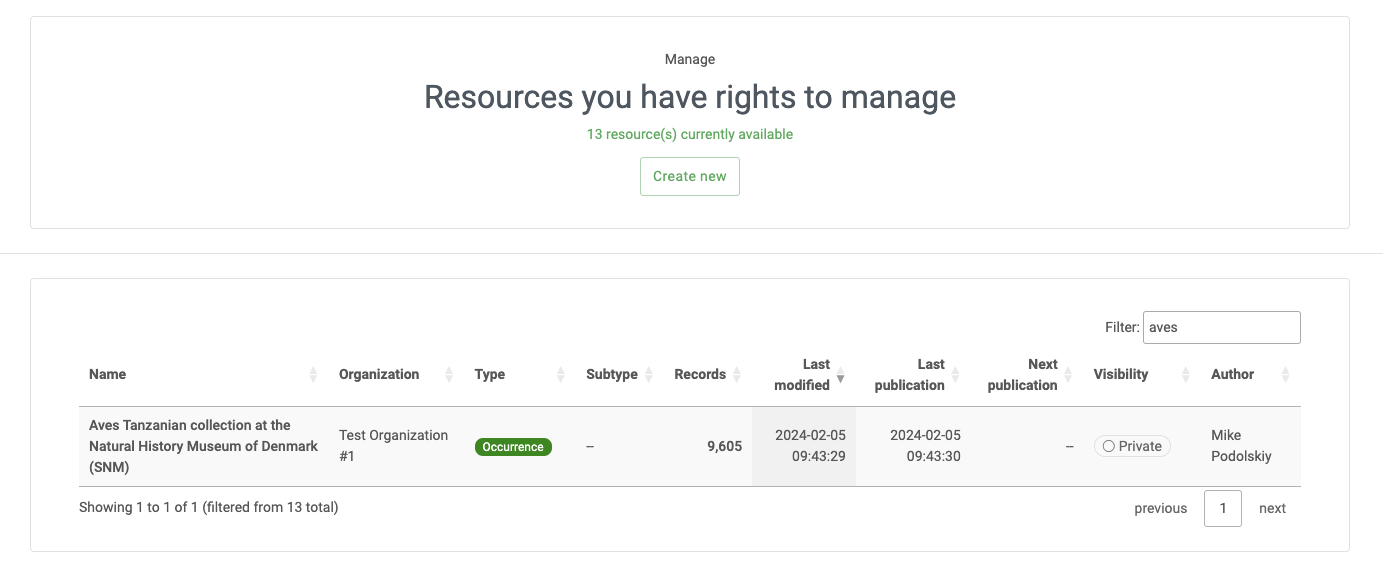Viewport: 1383px width, 588px height.
Task: Click the Create new button
Action: [x=690, y=176]
